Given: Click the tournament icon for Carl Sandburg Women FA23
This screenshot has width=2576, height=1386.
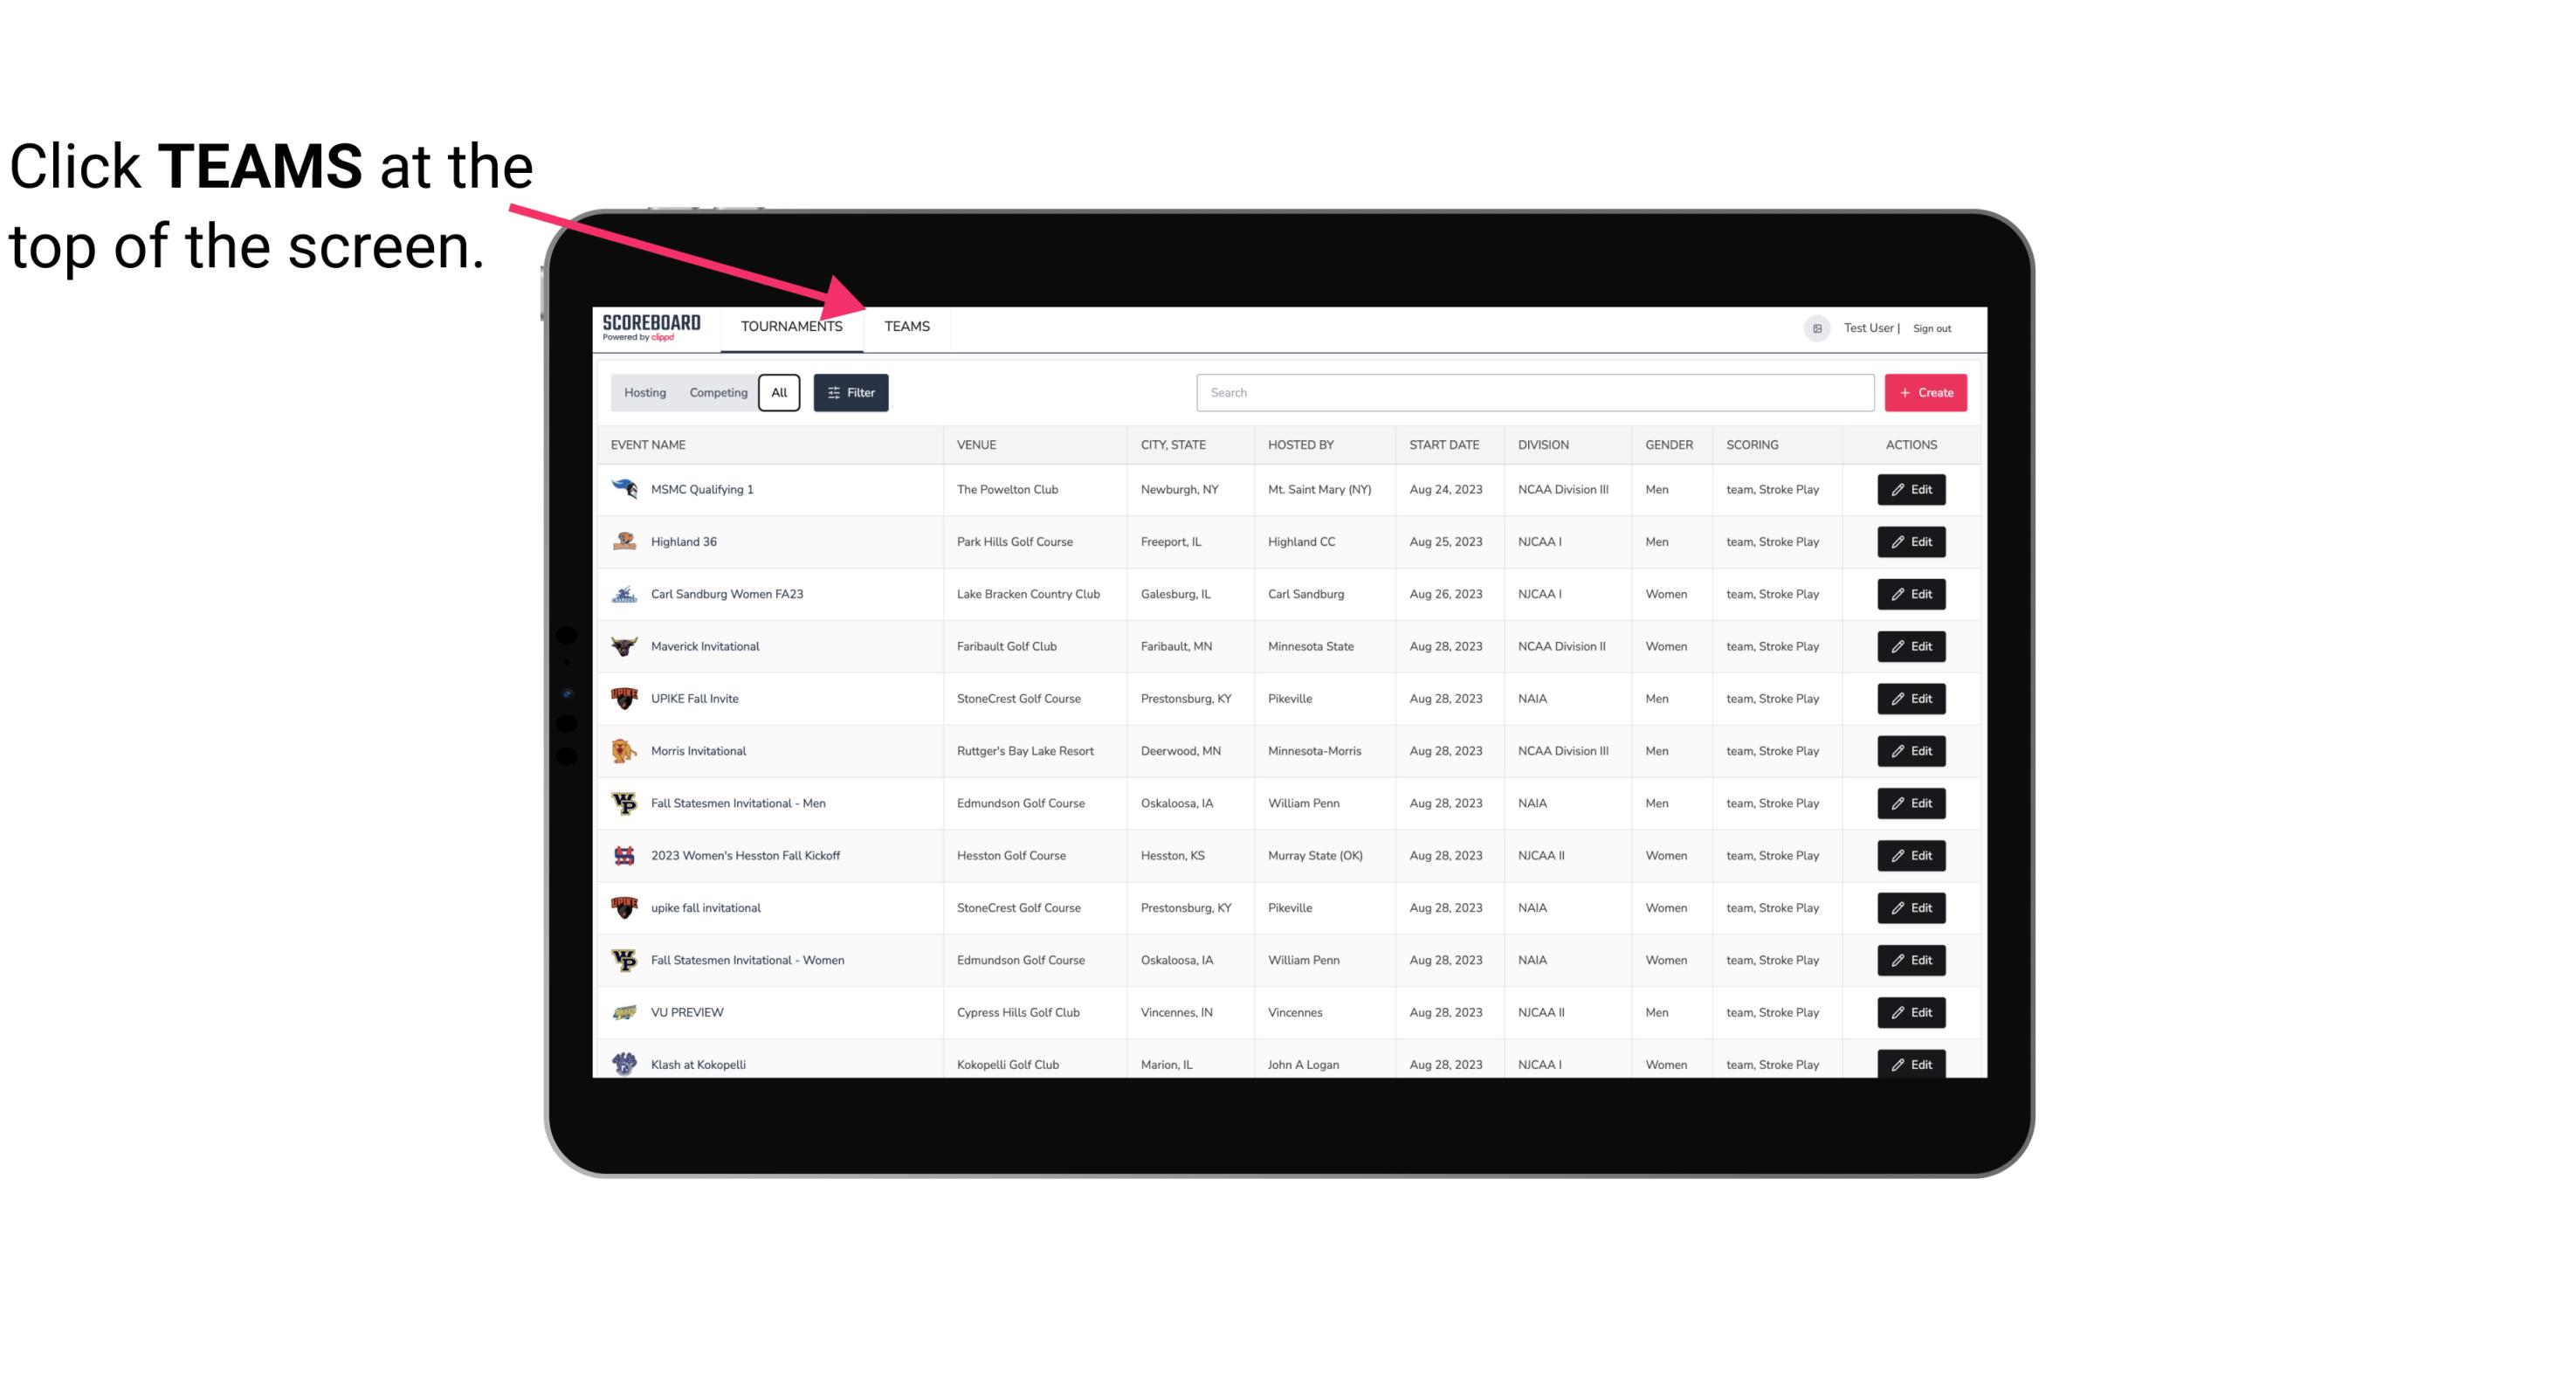Looking at the screenshot, I should coord(626,594).
